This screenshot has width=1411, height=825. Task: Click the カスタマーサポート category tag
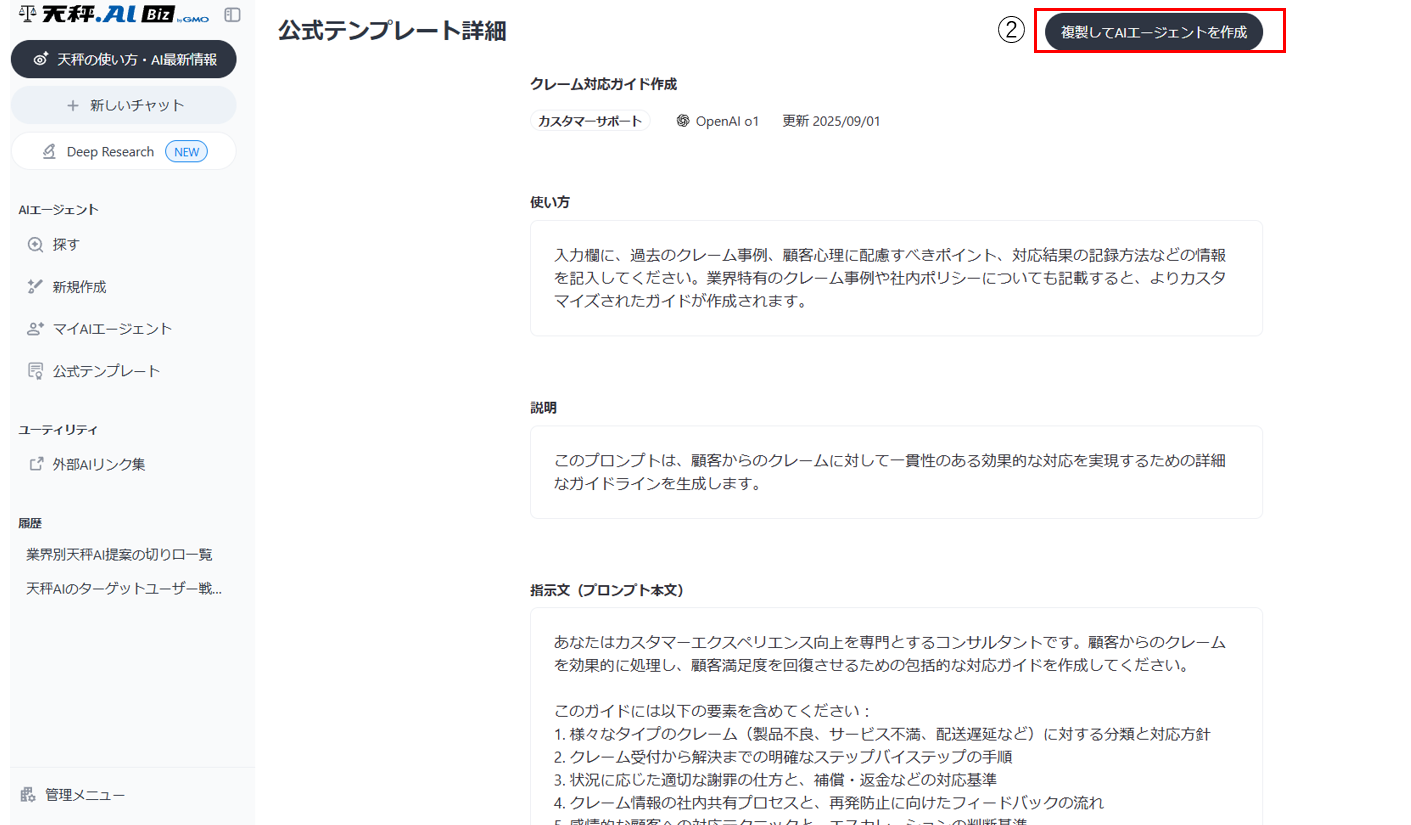tap(590, 121)
